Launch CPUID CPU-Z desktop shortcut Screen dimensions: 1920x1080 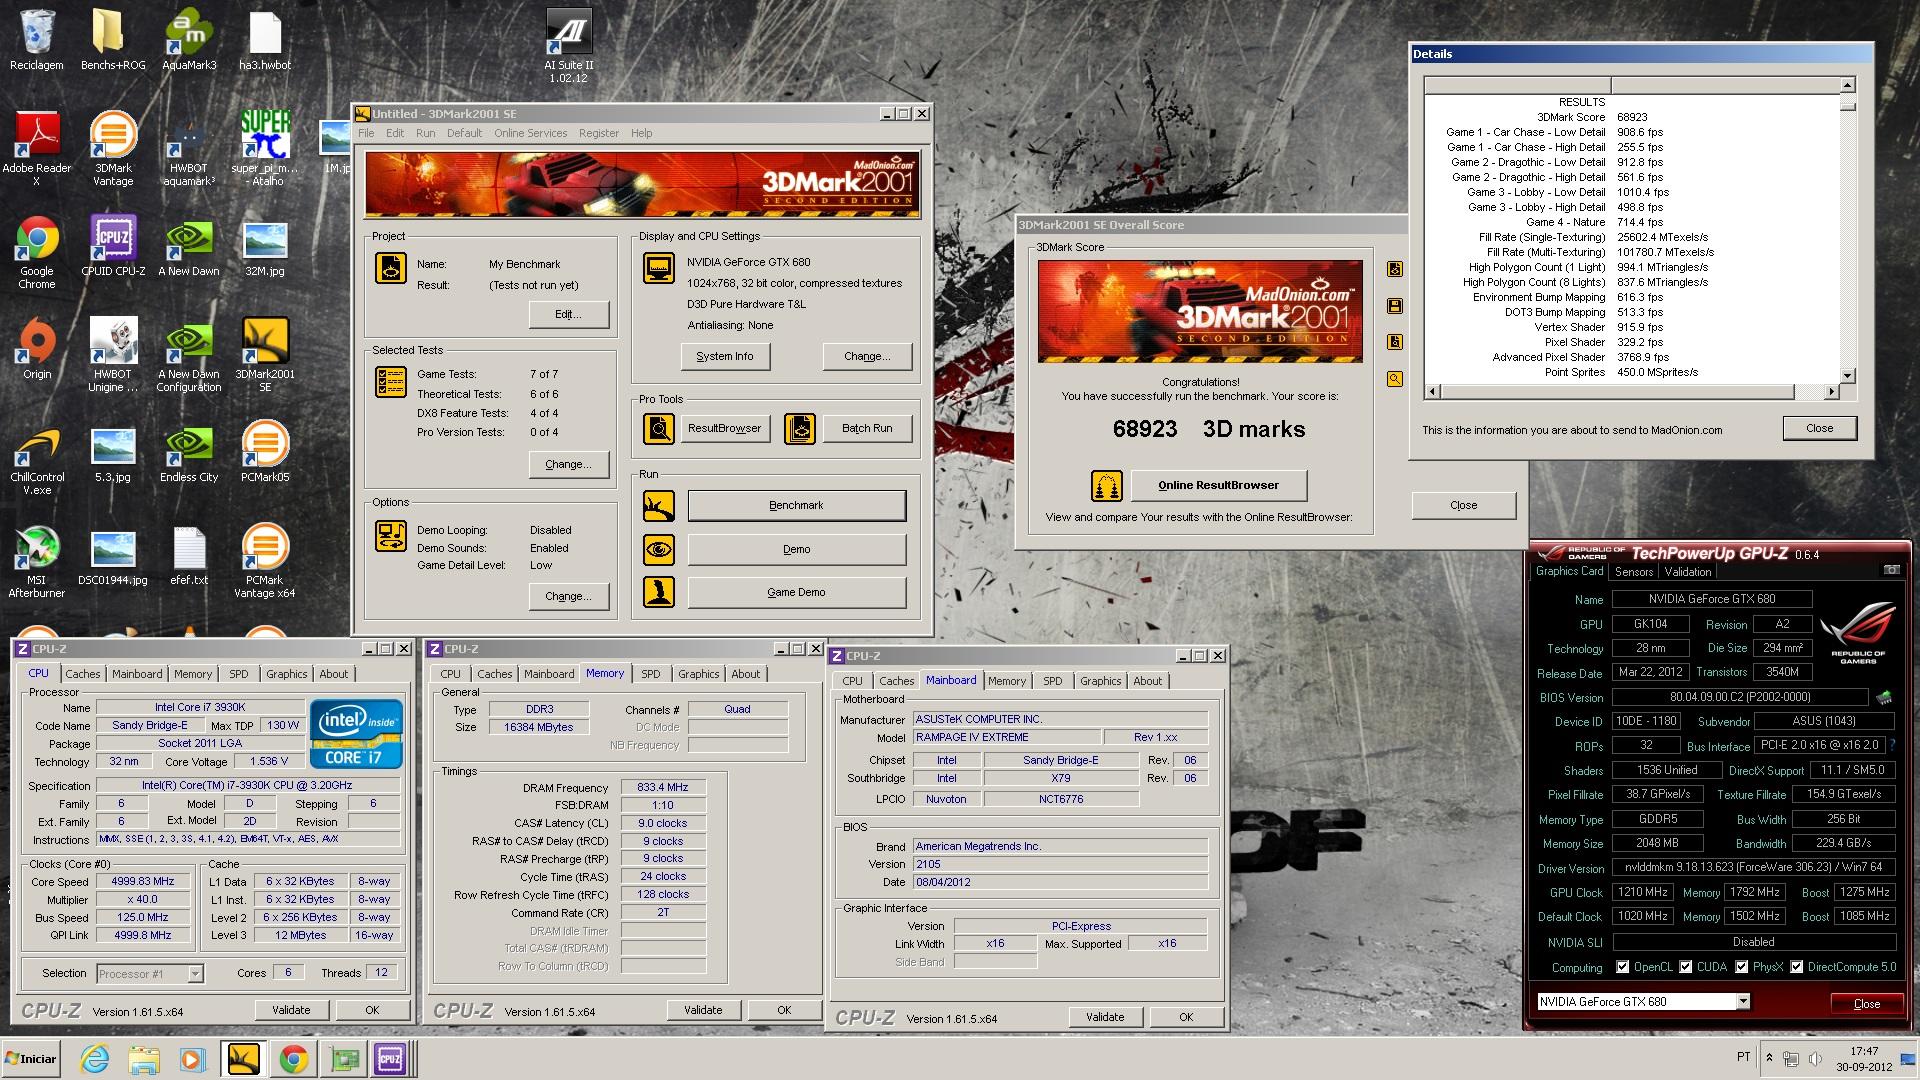pyautogui.click(x=113, y=246)
